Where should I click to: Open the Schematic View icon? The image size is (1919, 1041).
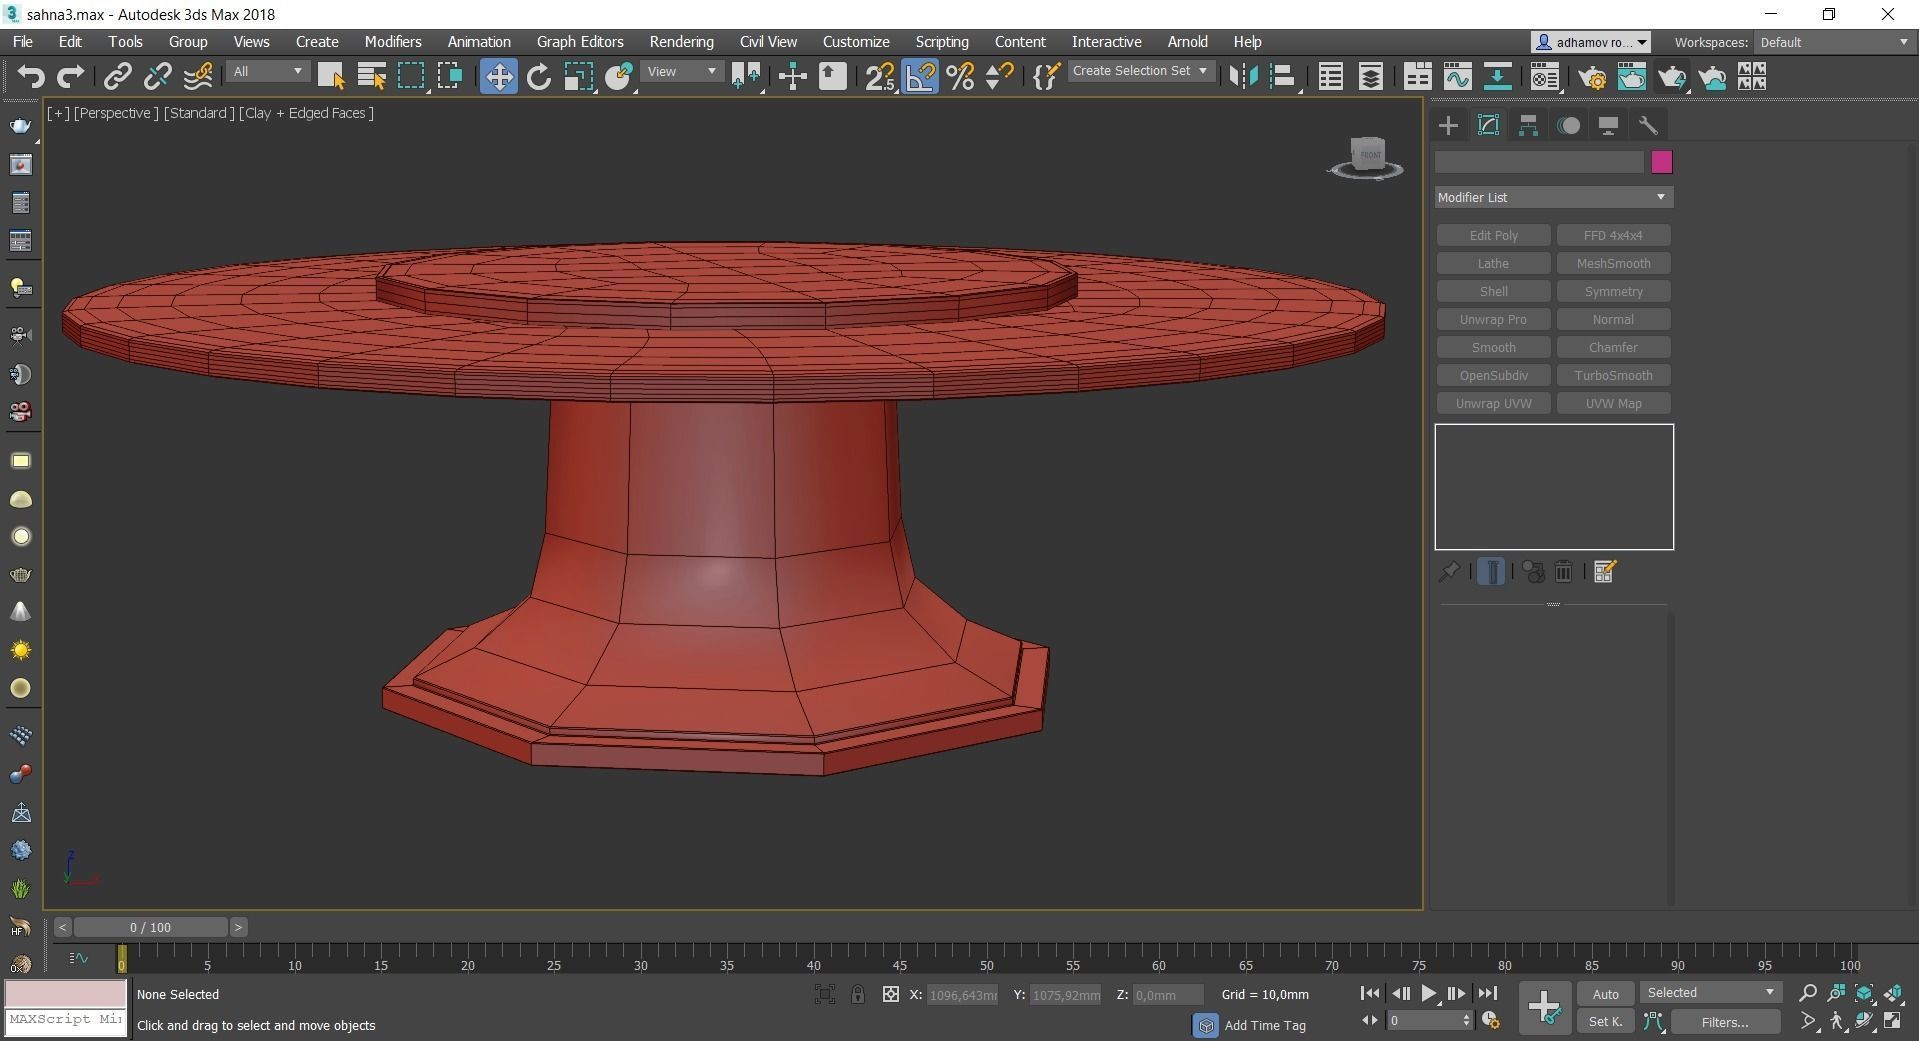(x=1497, y=77)
